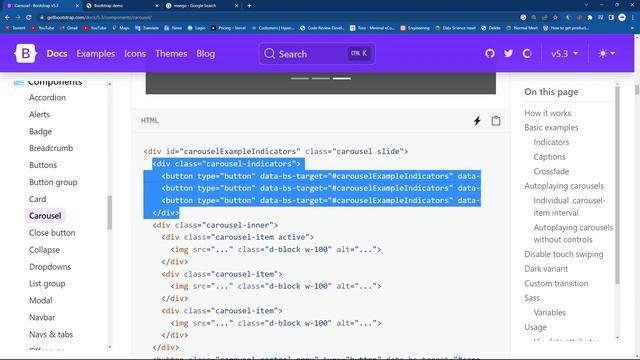
Task: Click the first carousel indicator bar
Action: click(300, 78)
